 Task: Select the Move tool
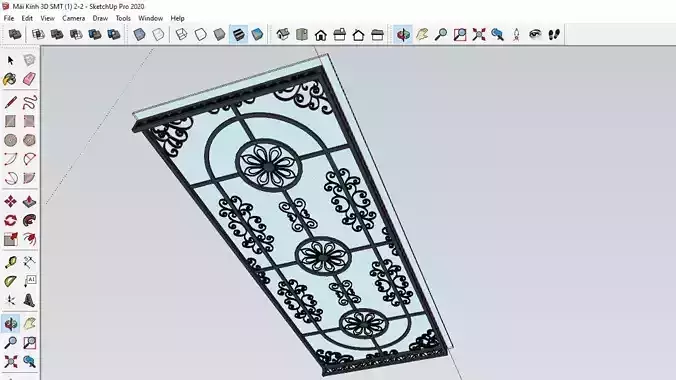pos(10,201)
